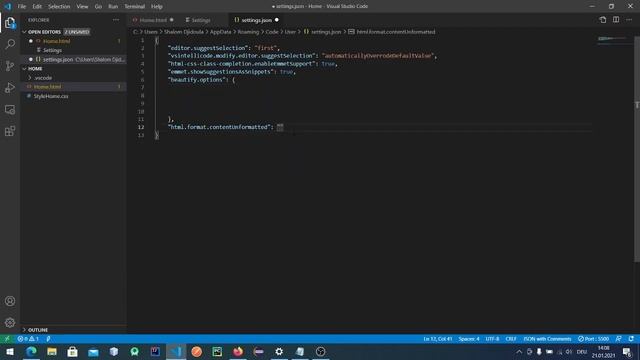Close settings.json tab via unsaved dot
This screenshot has width=640, height=360.
pos(277,20)
